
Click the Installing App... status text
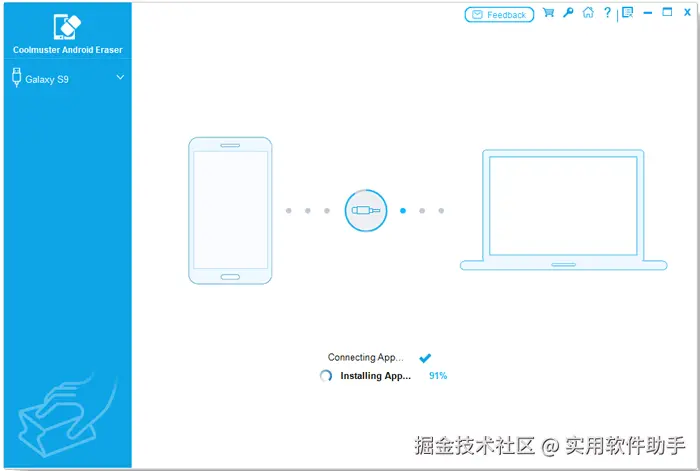coord(375,376)
